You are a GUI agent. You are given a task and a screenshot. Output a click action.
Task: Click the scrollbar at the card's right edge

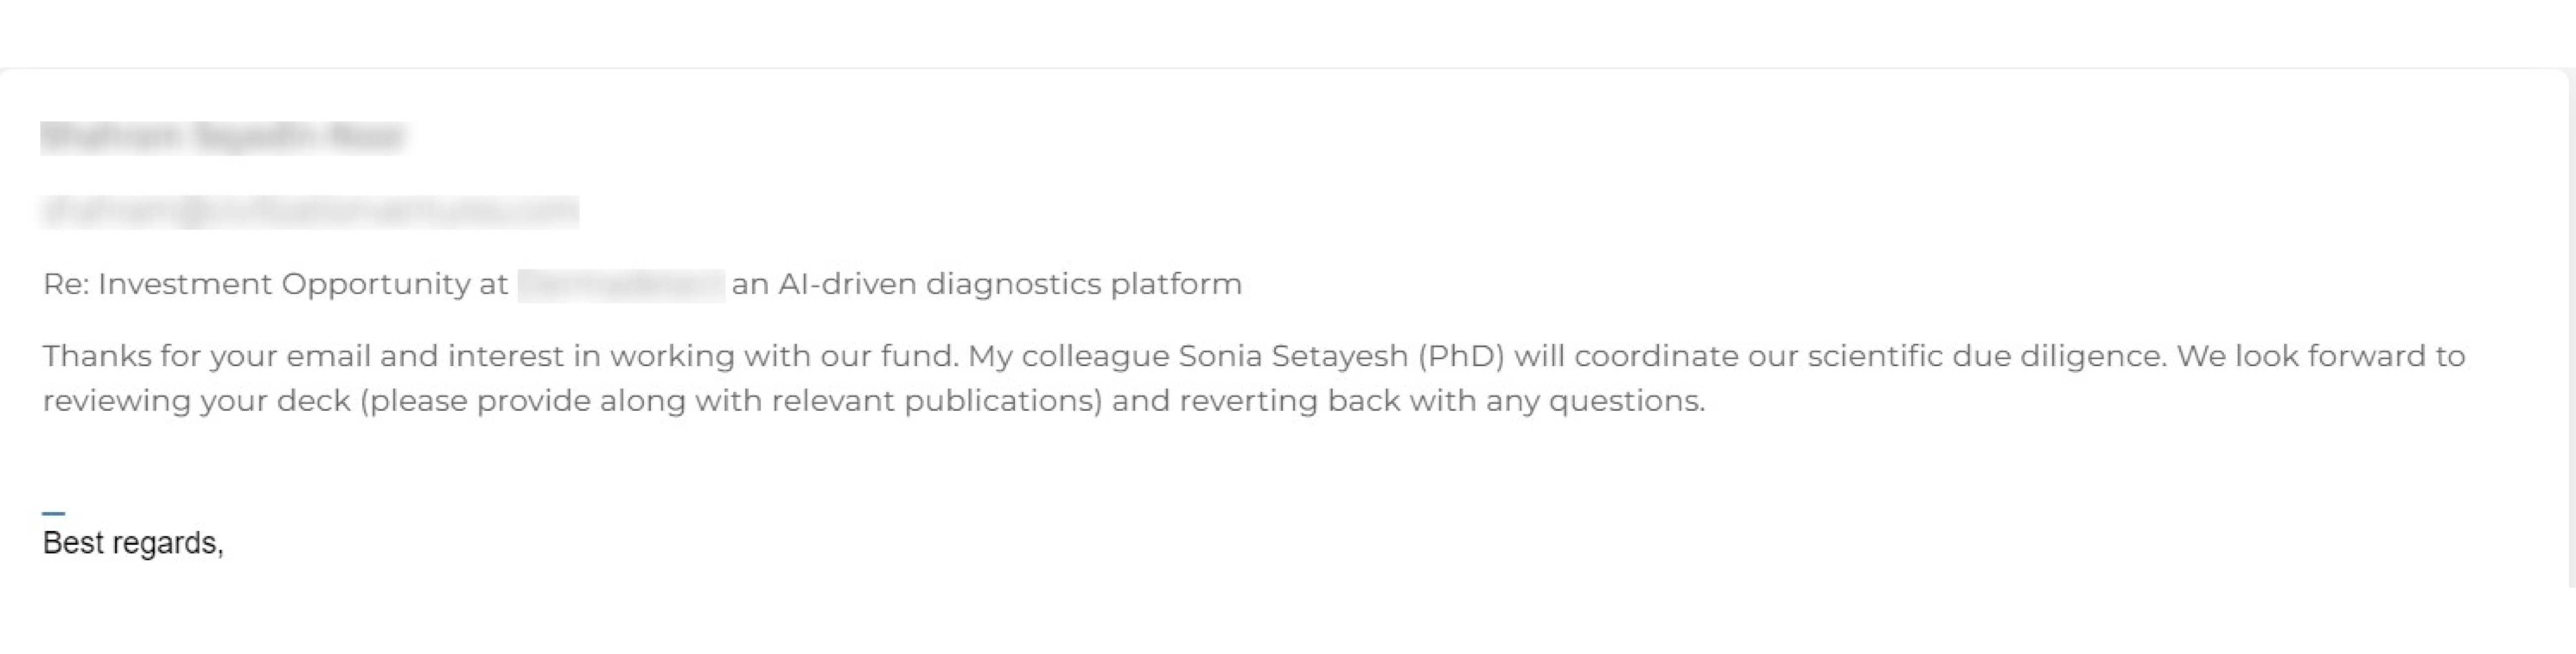pos(2570,330)
